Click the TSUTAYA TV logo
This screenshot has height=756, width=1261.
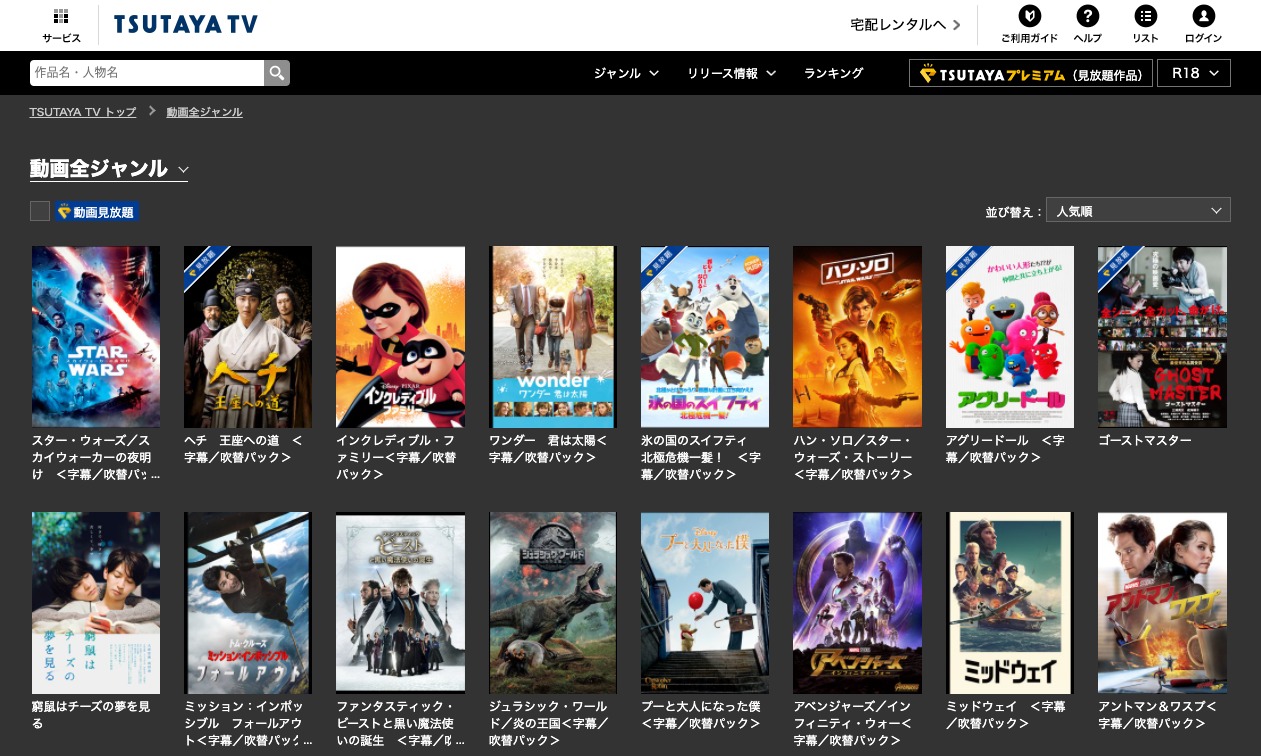pos(185,24)
